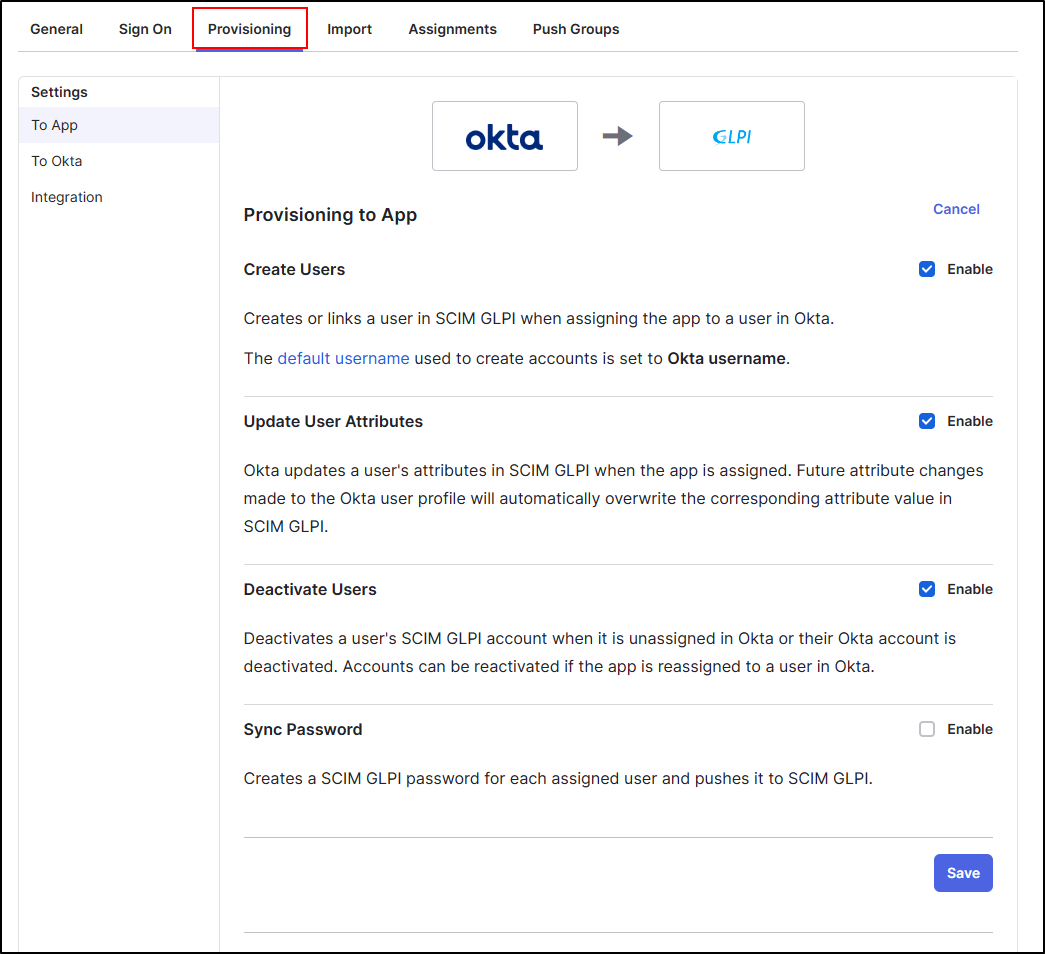
Task: Open the Assignments tab
Action: click(452, 29)
